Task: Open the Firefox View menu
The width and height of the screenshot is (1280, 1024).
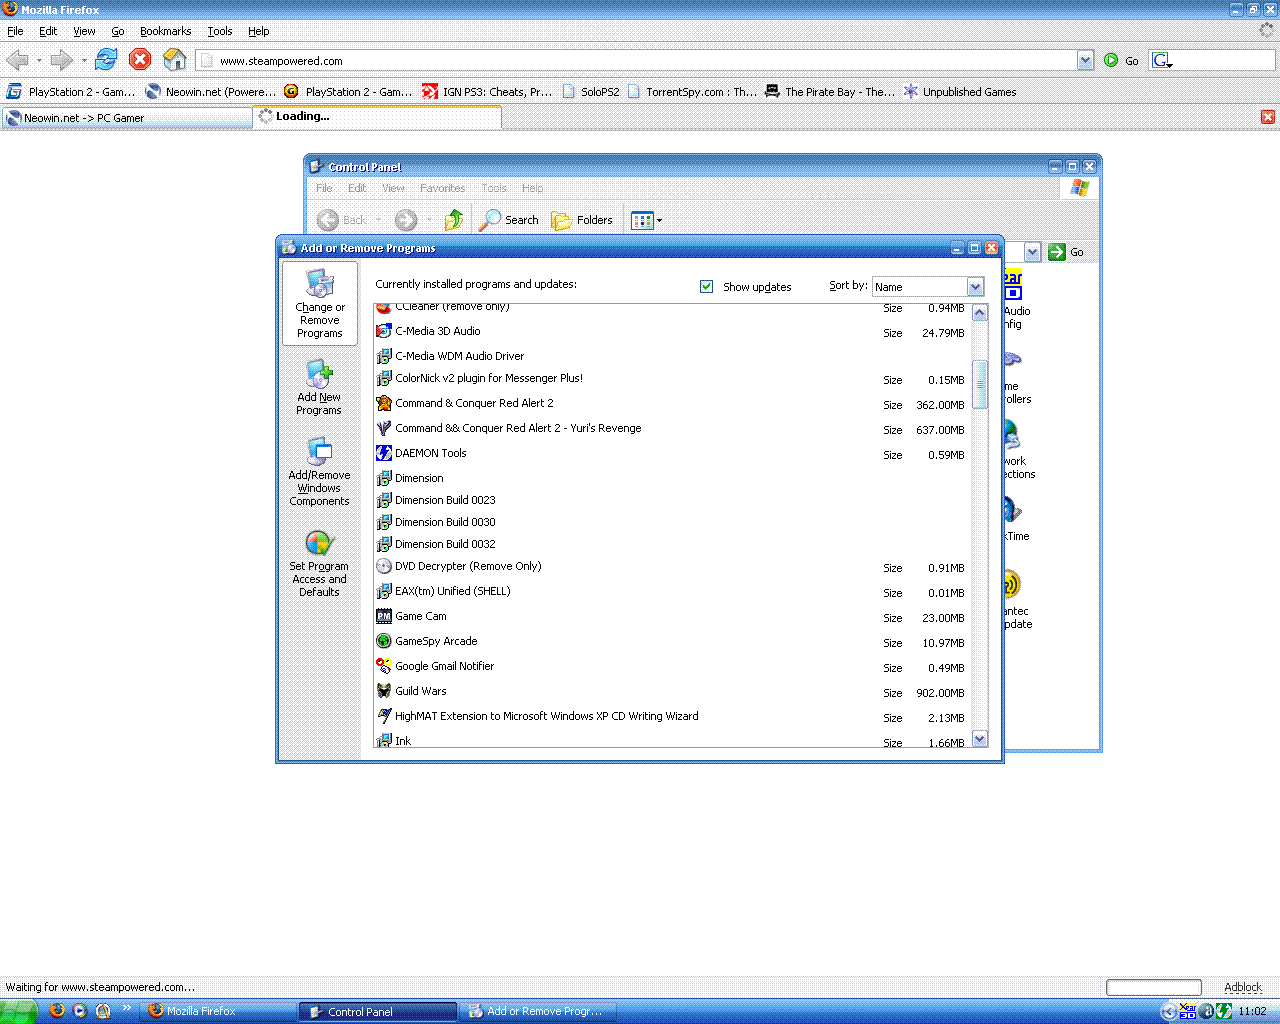Action: point(84,31)
